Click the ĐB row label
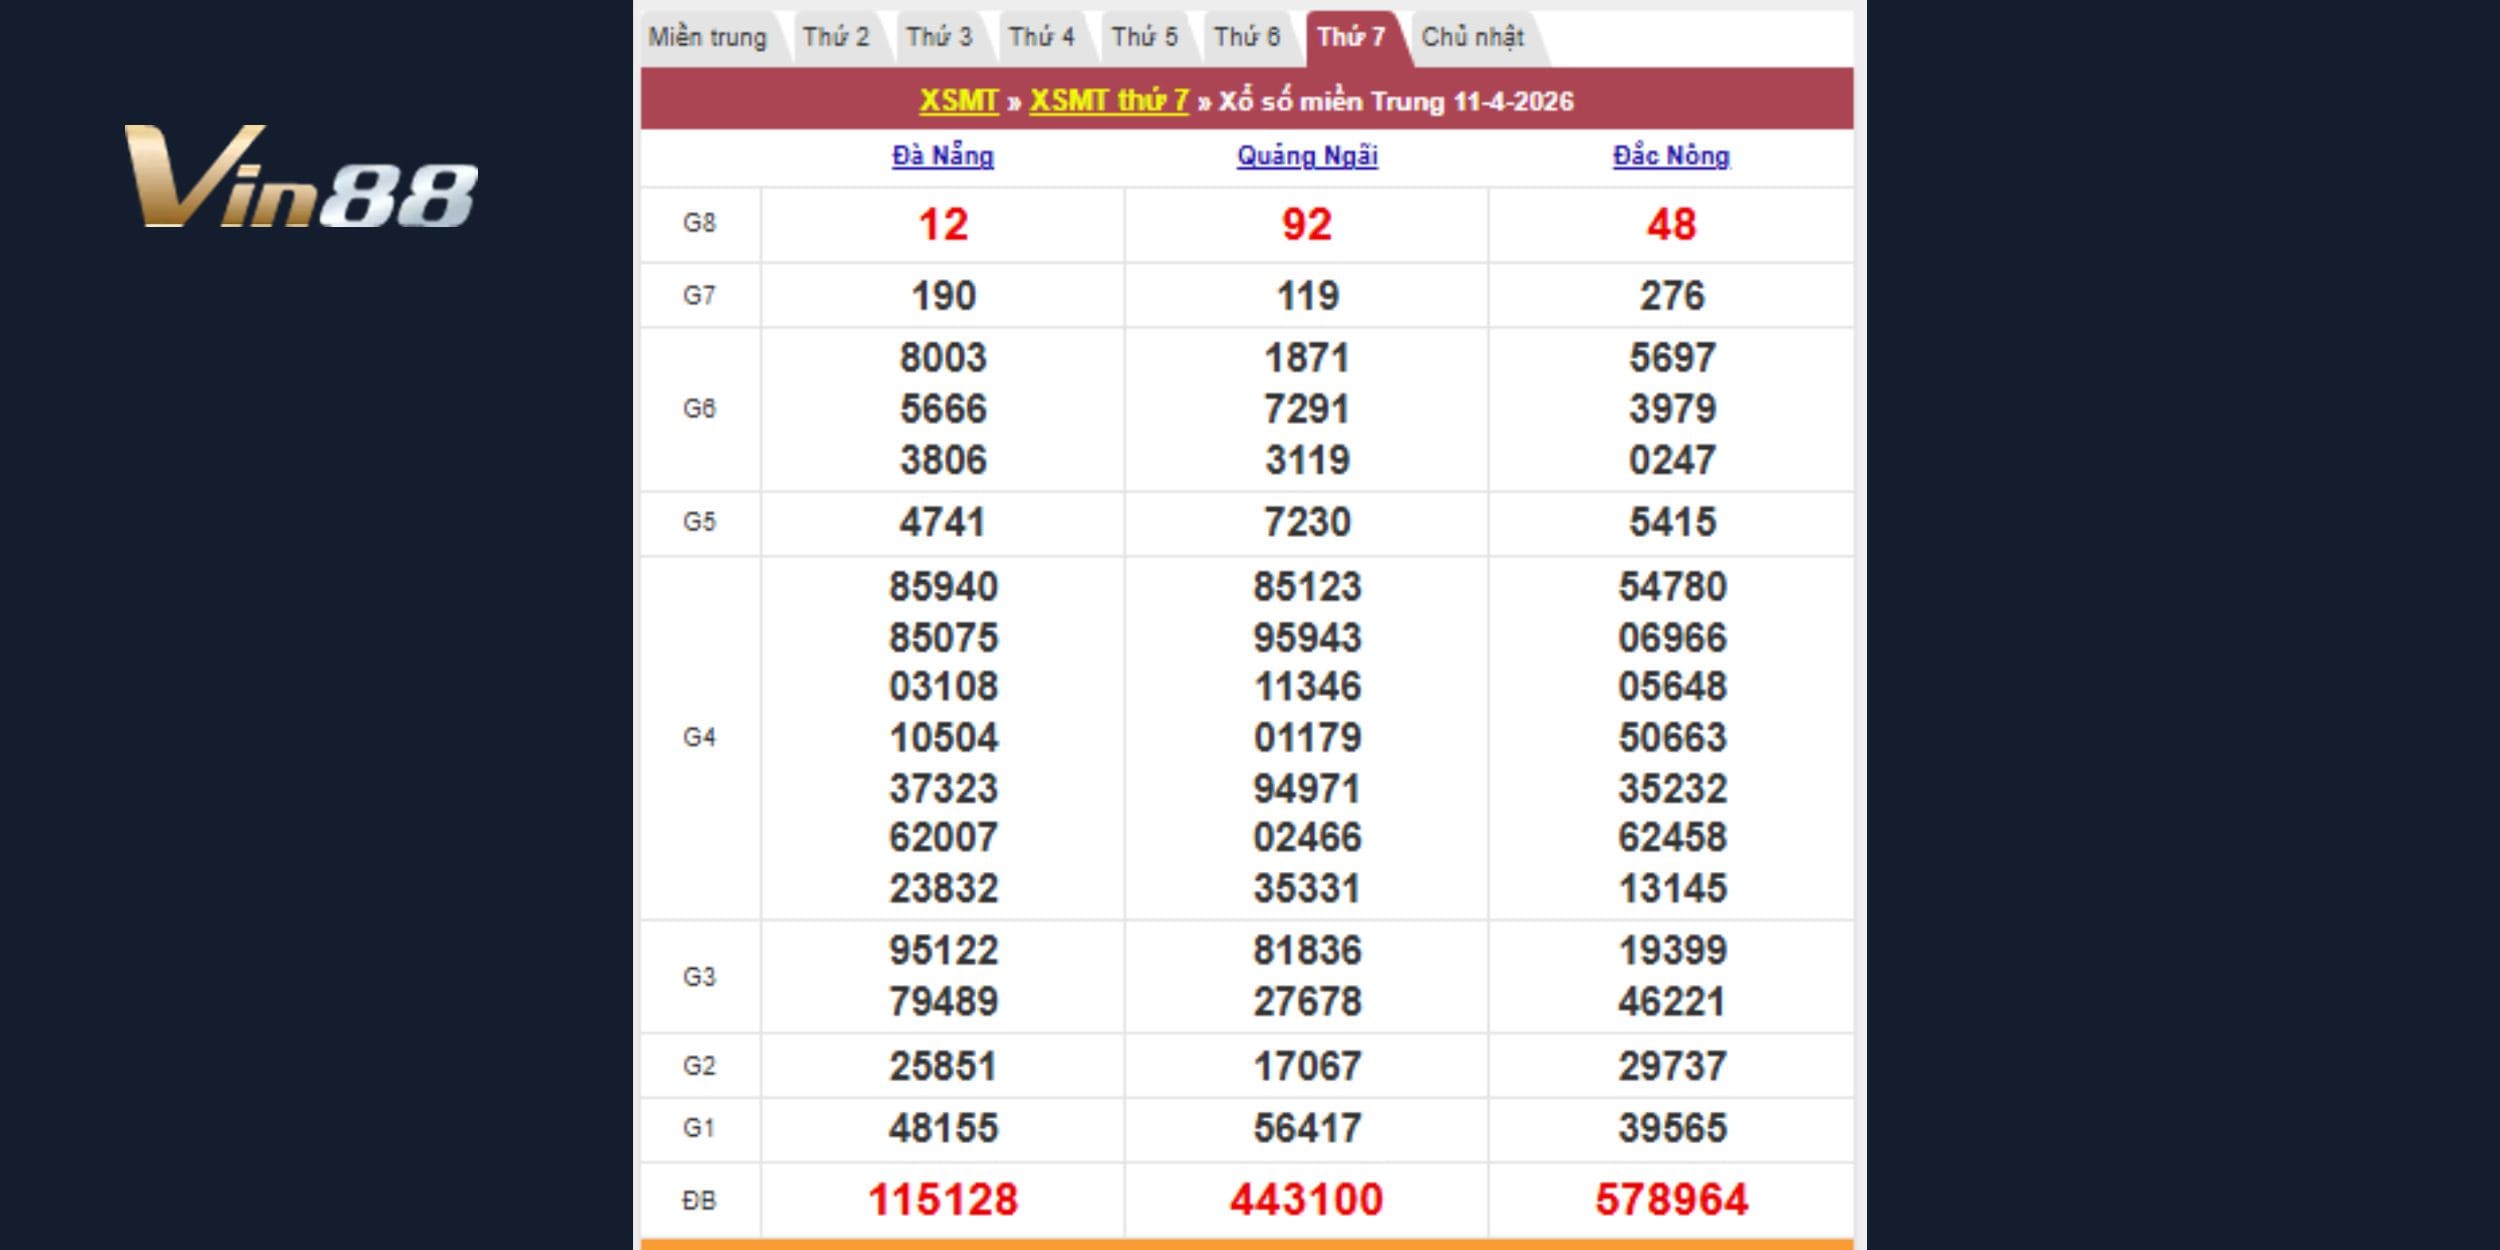This screenshot has height=1250, width=2500. (699, 1201)
